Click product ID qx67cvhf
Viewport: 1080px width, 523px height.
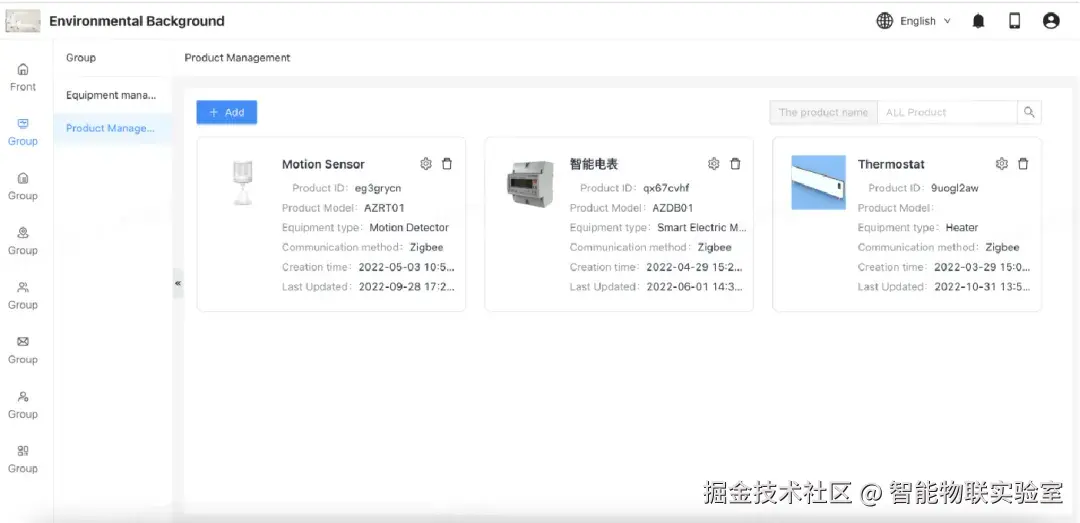[666, 188]
